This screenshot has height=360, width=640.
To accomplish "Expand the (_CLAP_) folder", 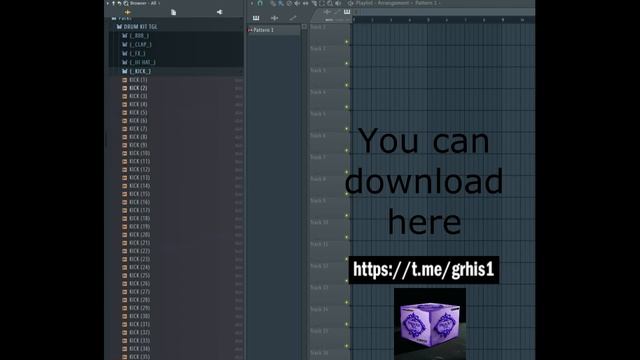I will coord(140,44).
